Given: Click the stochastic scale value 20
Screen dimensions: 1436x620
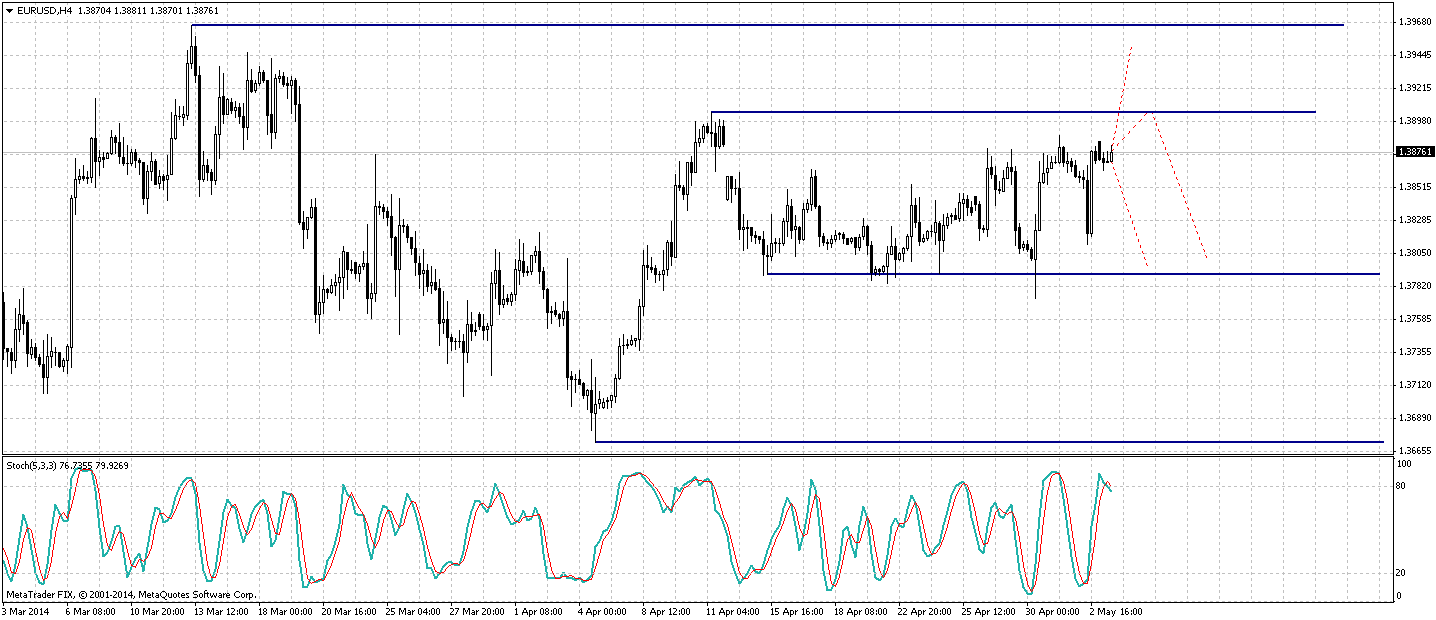Looking at the screenshot, I should (x=1402, y=573).
